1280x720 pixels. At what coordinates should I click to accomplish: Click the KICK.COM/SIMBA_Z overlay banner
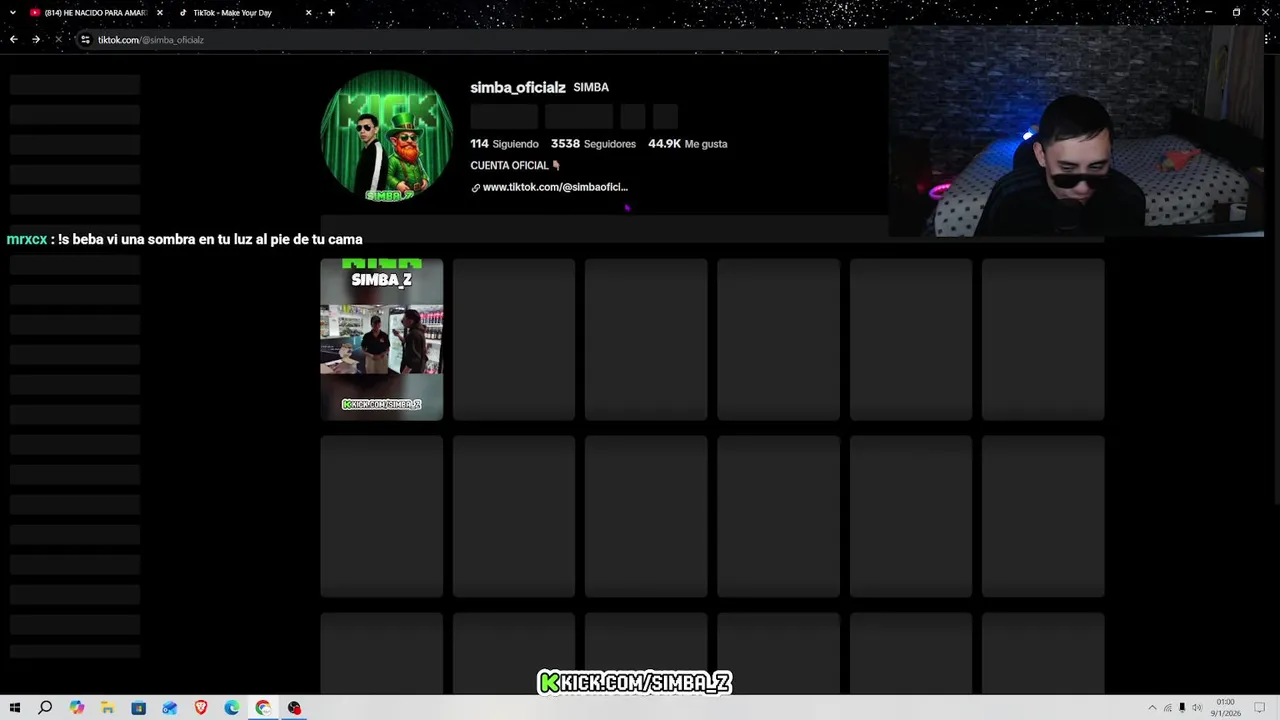click(x=635, y=683)
